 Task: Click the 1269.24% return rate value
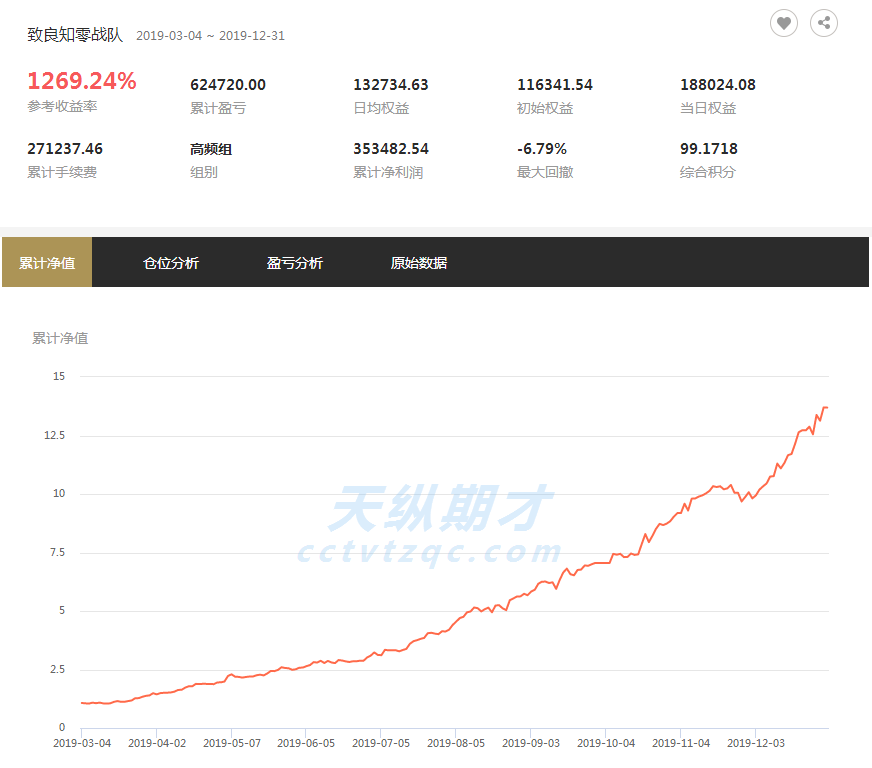pyautogui.click(x=82, y=81)
